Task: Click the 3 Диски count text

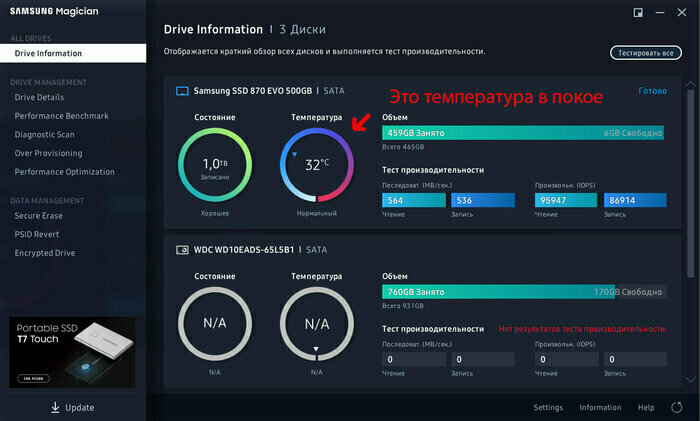Action: 303,29
